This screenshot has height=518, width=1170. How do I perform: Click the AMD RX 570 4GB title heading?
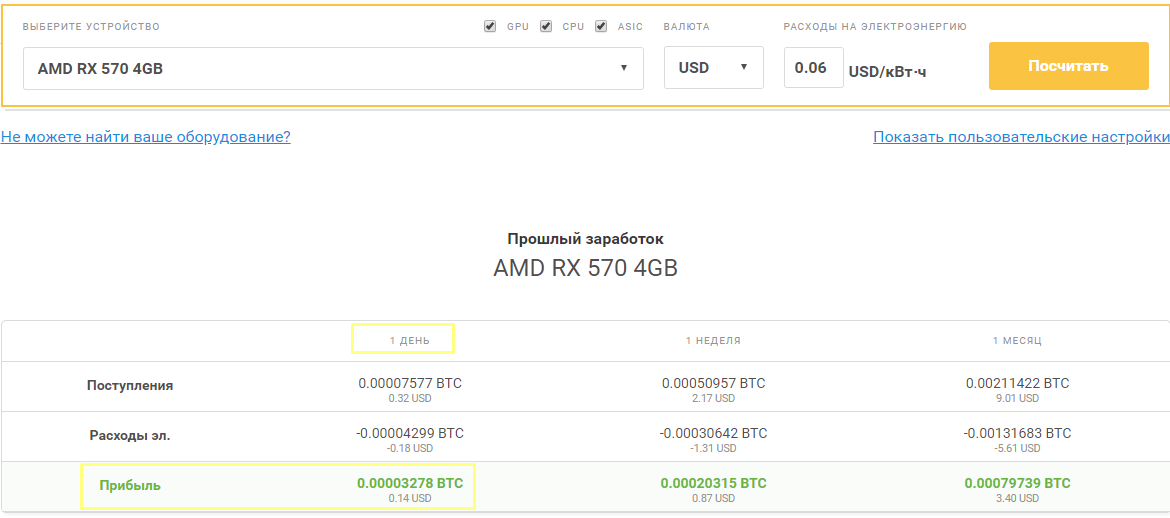585,268
